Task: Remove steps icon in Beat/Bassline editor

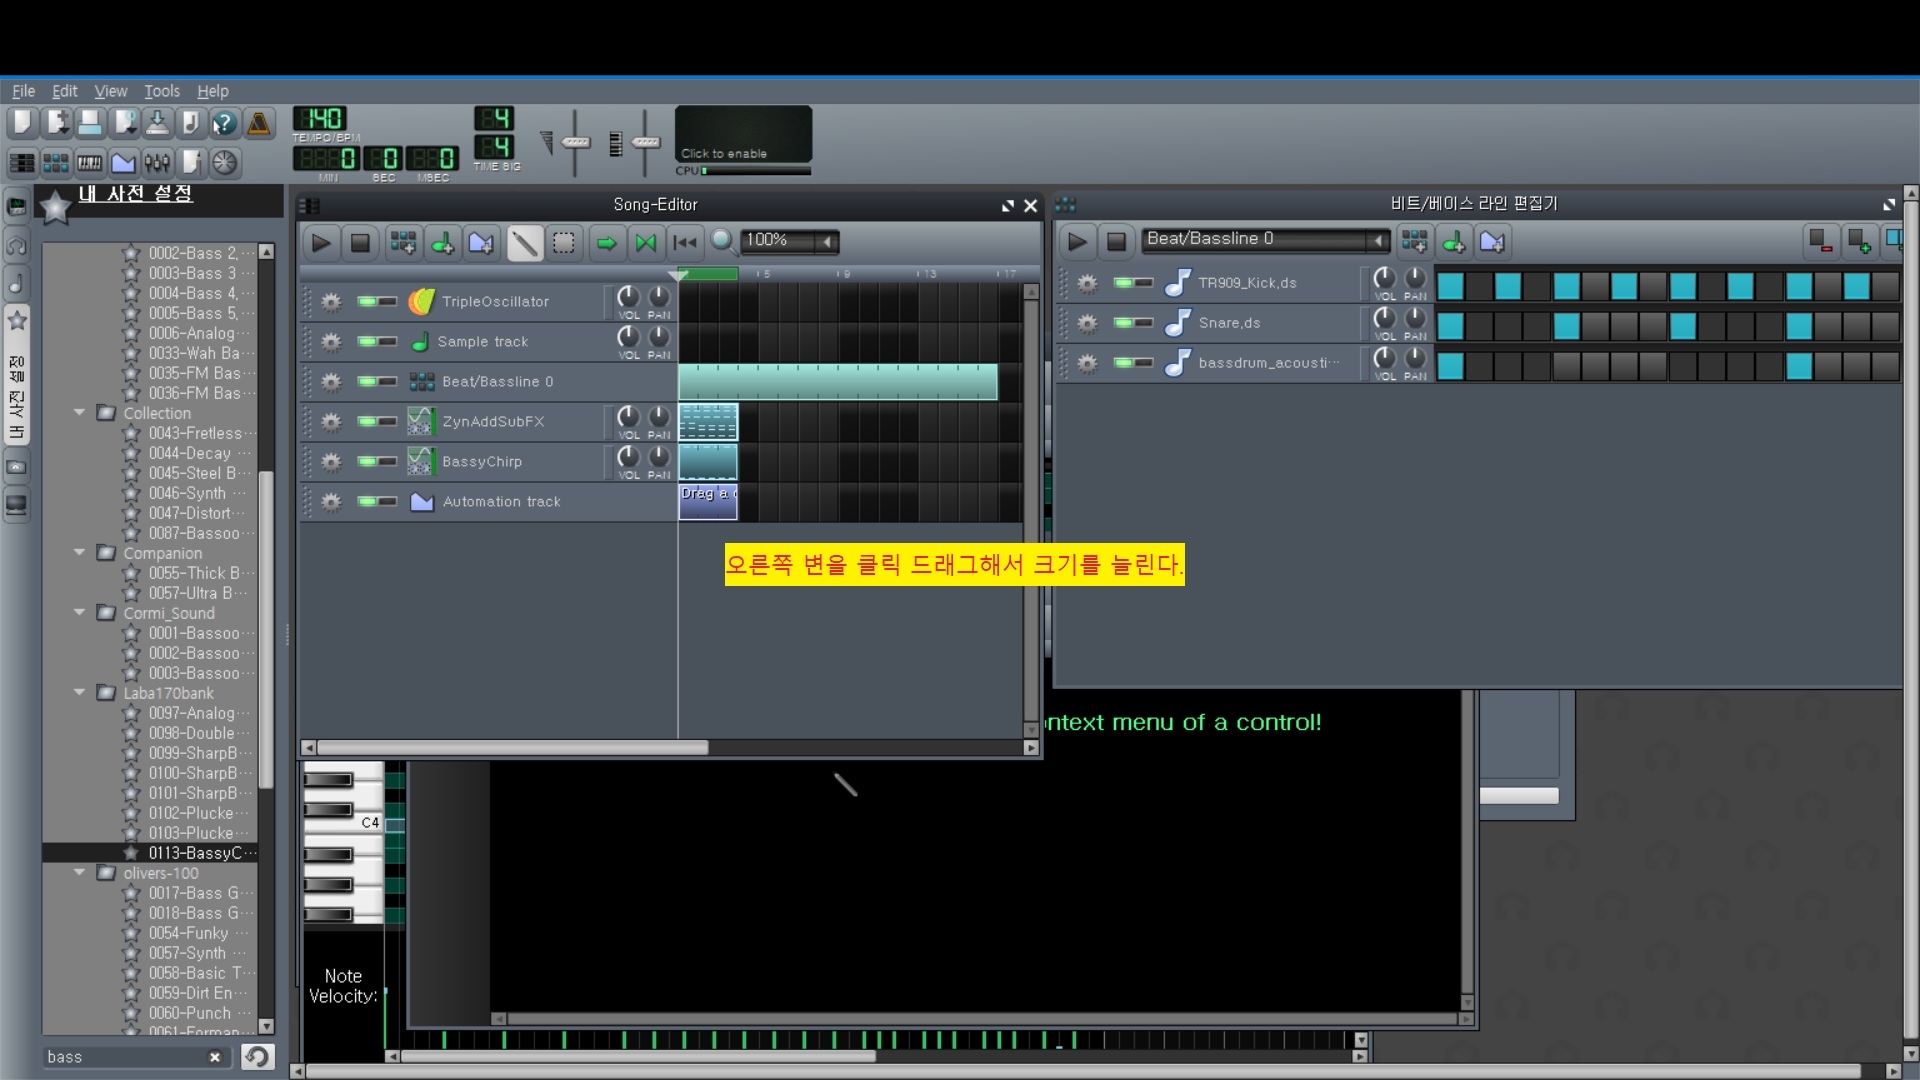Action: coord(1820,241)
